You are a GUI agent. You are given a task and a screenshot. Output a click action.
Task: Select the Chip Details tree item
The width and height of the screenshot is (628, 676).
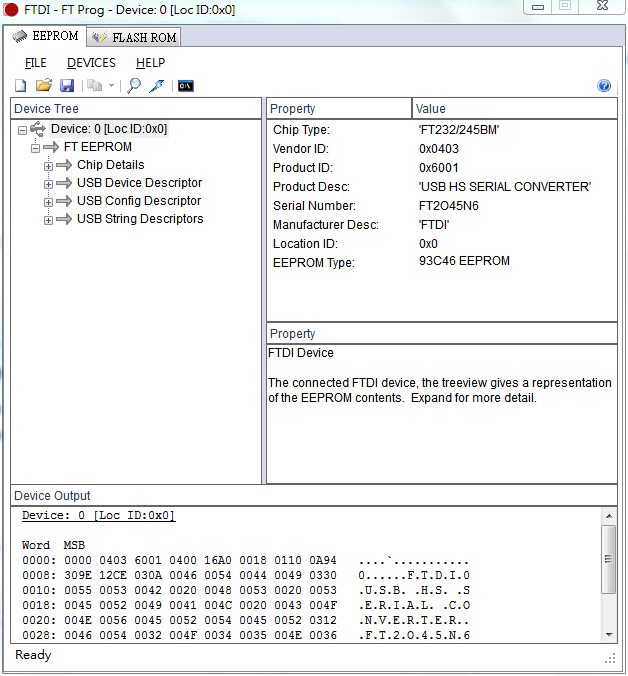[x=111, y=165]
